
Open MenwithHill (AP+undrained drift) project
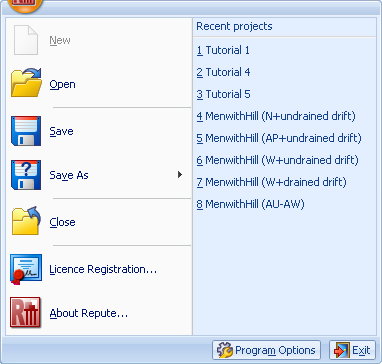(x=279, y=138)
